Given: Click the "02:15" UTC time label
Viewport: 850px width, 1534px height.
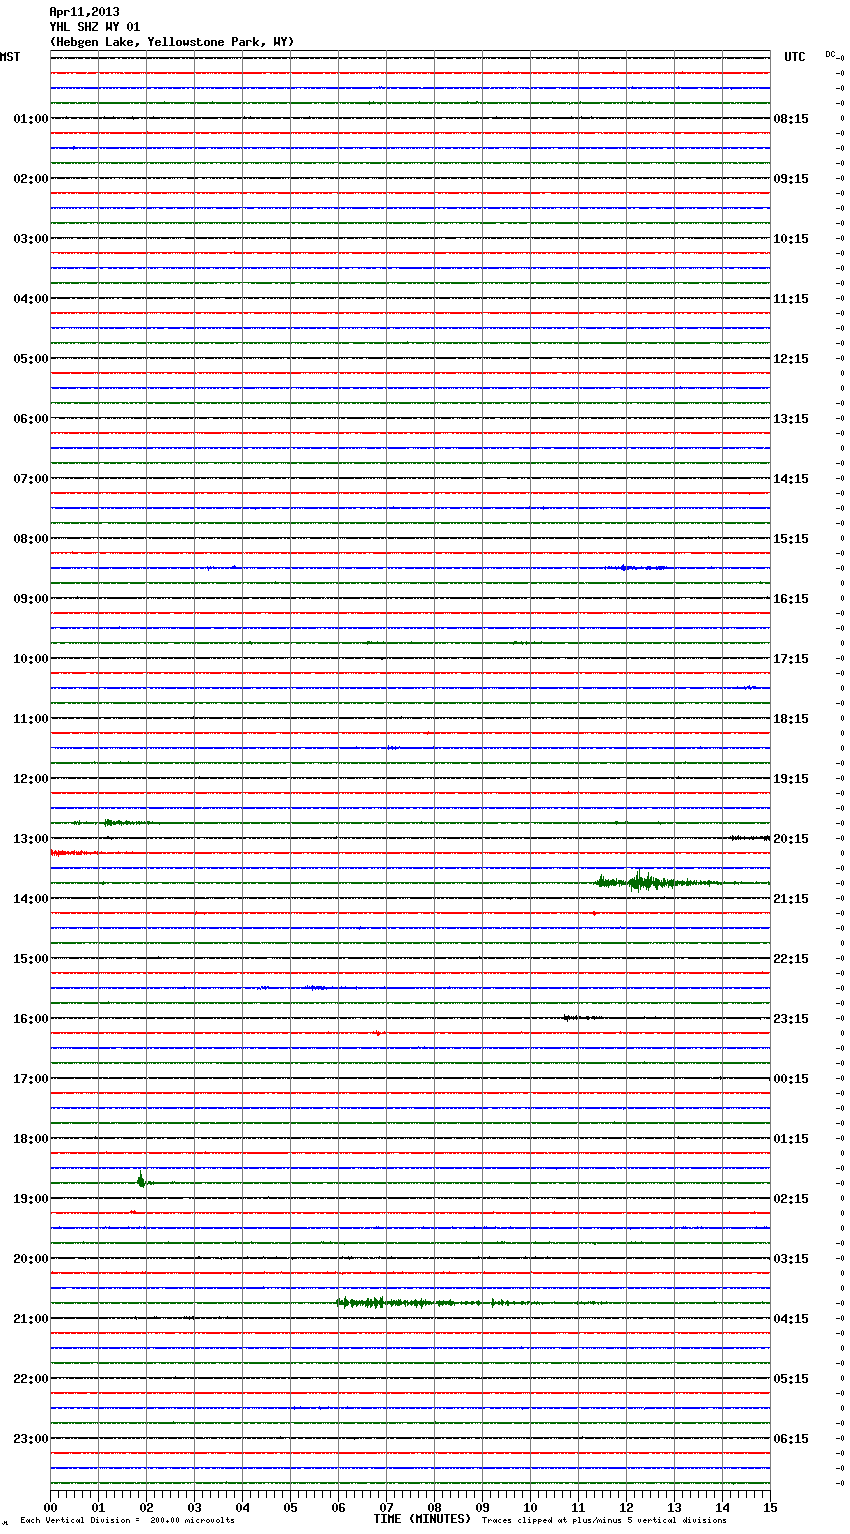Looking at the screenshot, I should pos(791,1199).
